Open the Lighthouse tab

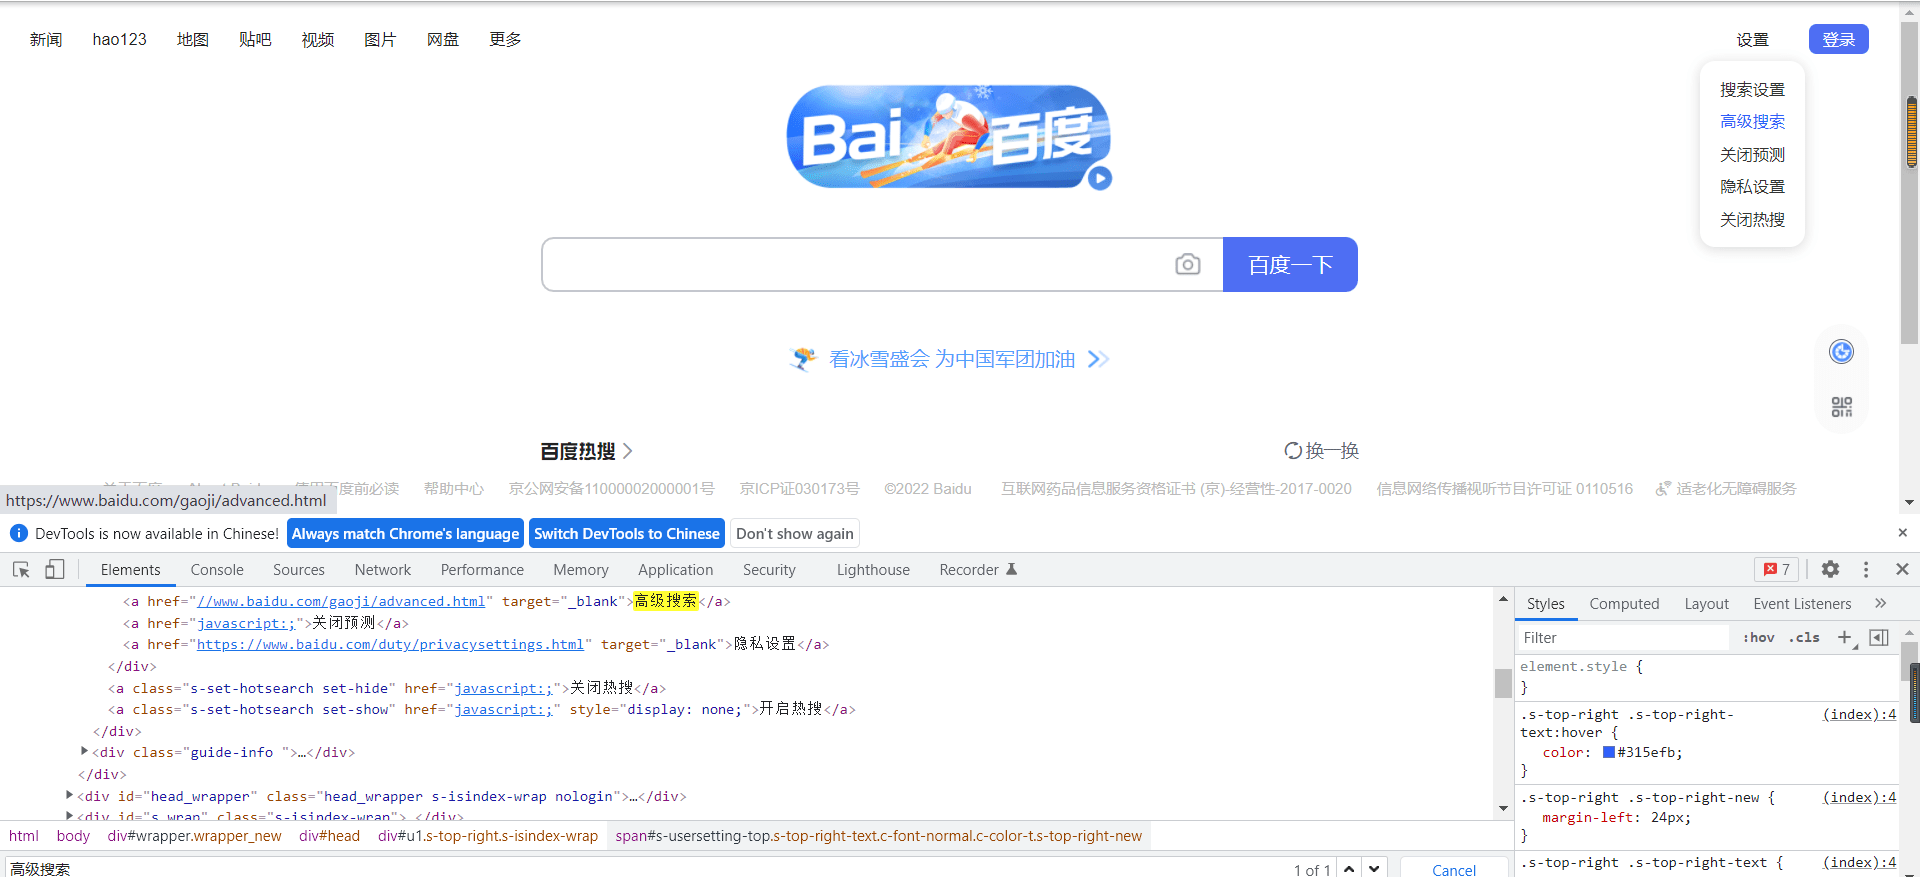[x=873, y=569]
